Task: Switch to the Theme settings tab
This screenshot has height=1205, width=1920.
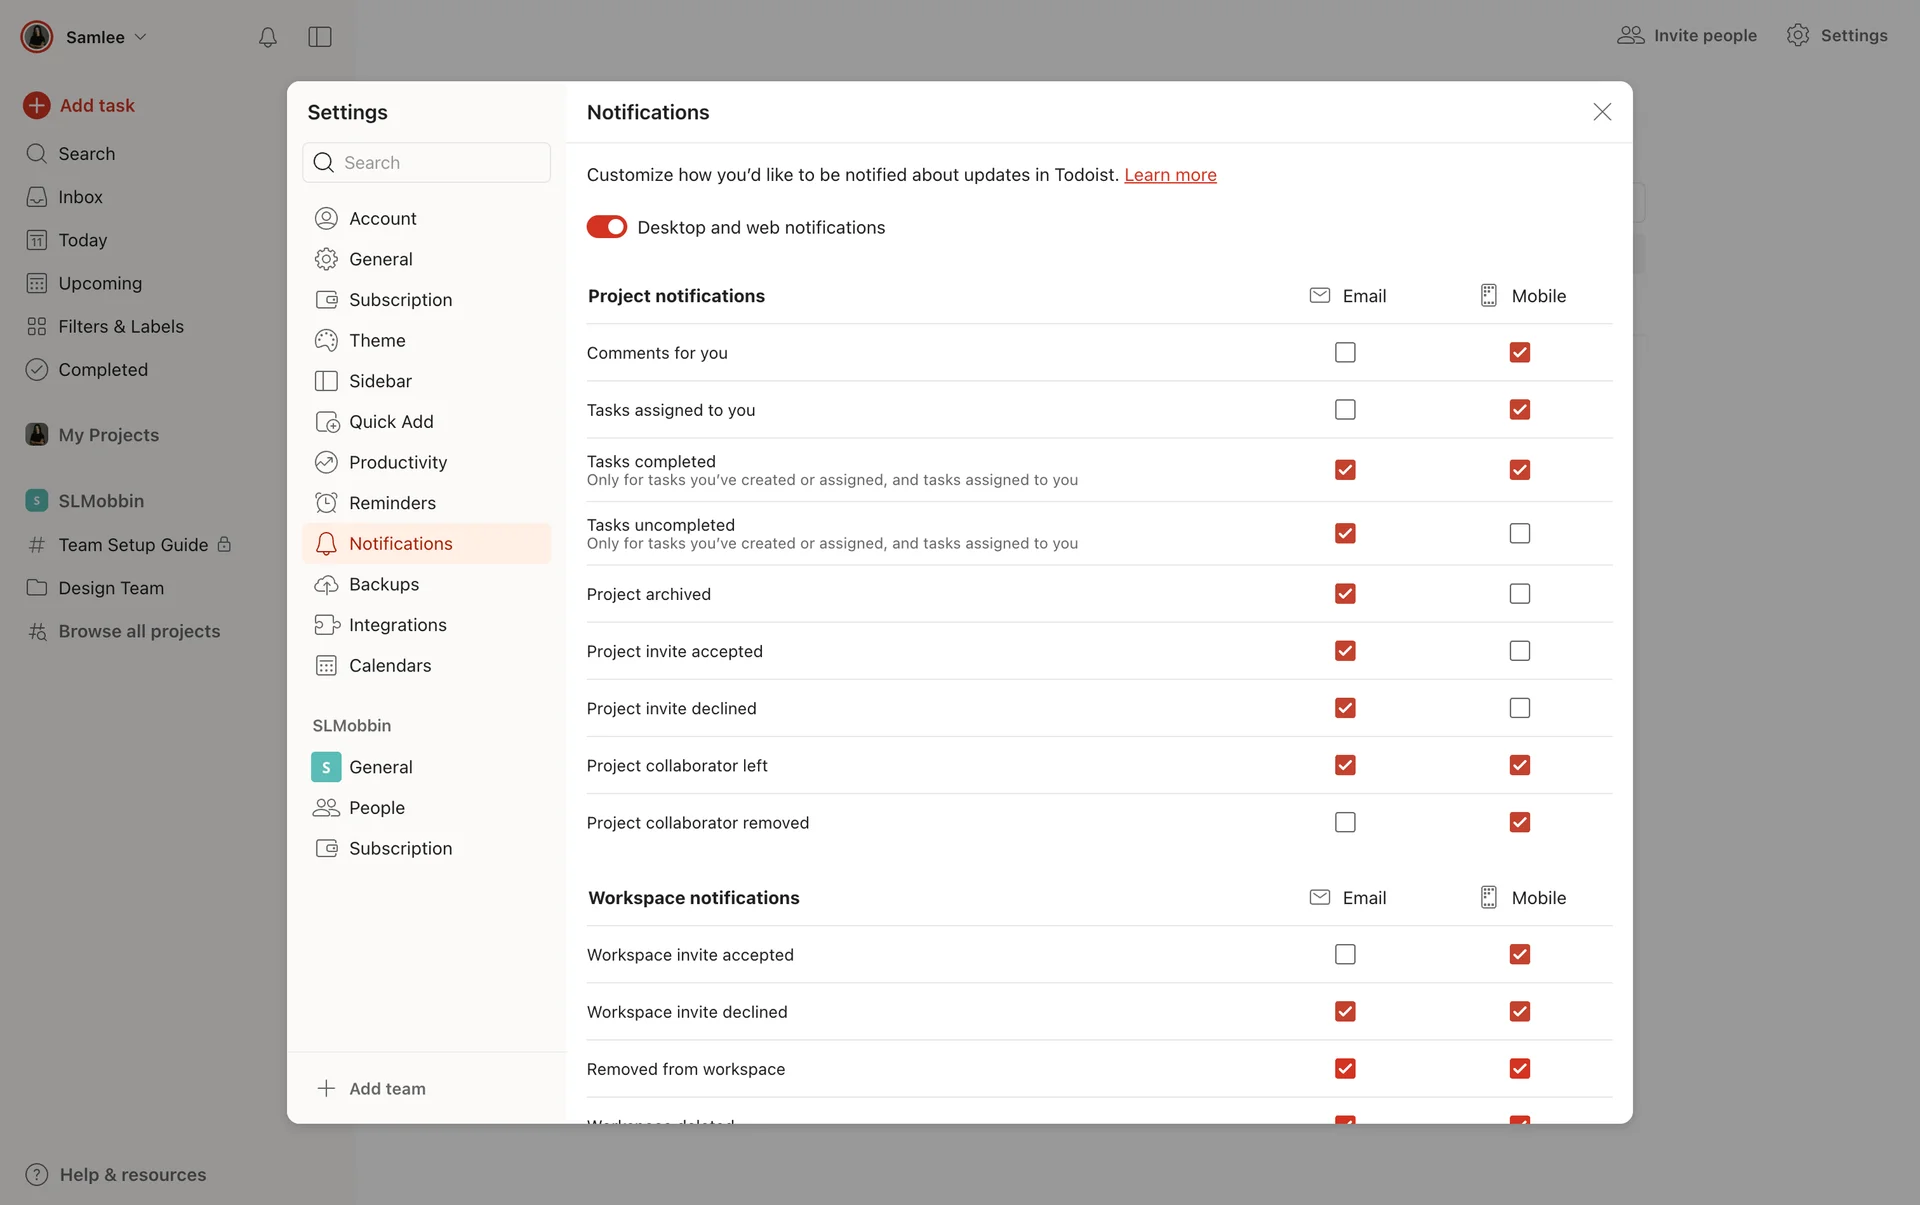Action: (377, 340)
